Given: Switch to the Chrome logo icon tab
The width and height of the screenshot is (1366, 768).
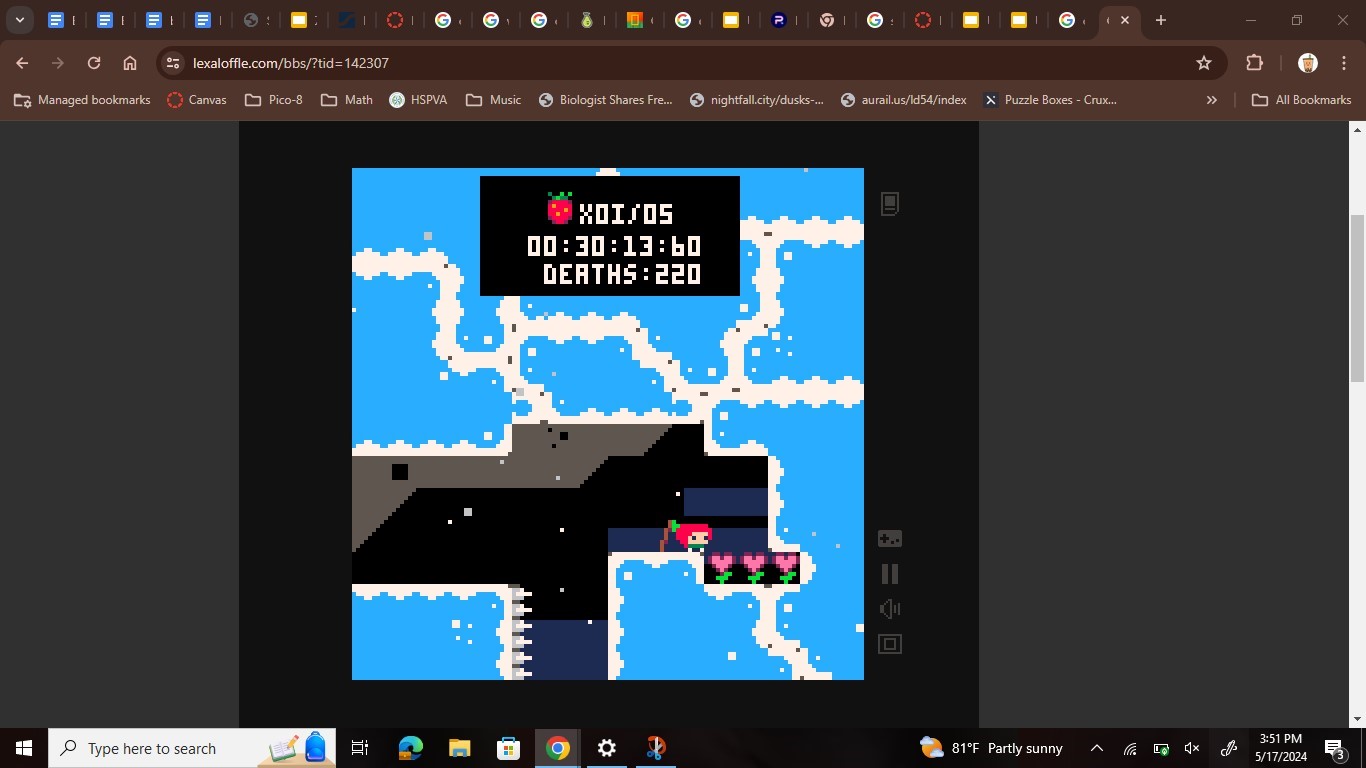Looking at the screenshot, I should click(827, 20).
